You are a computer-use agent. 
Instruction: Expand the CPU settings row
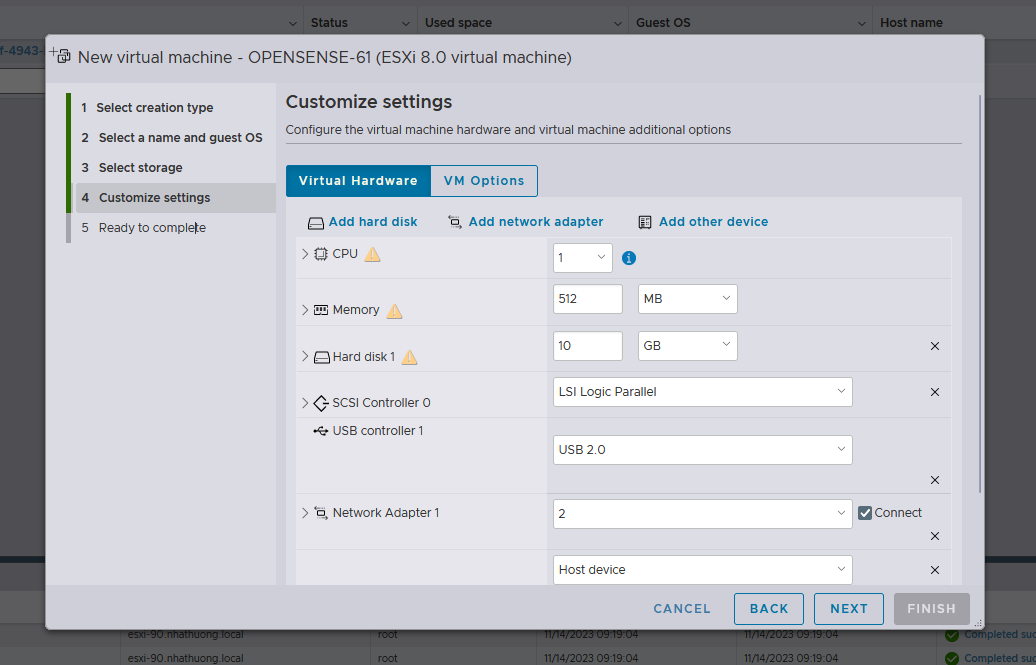306,254
